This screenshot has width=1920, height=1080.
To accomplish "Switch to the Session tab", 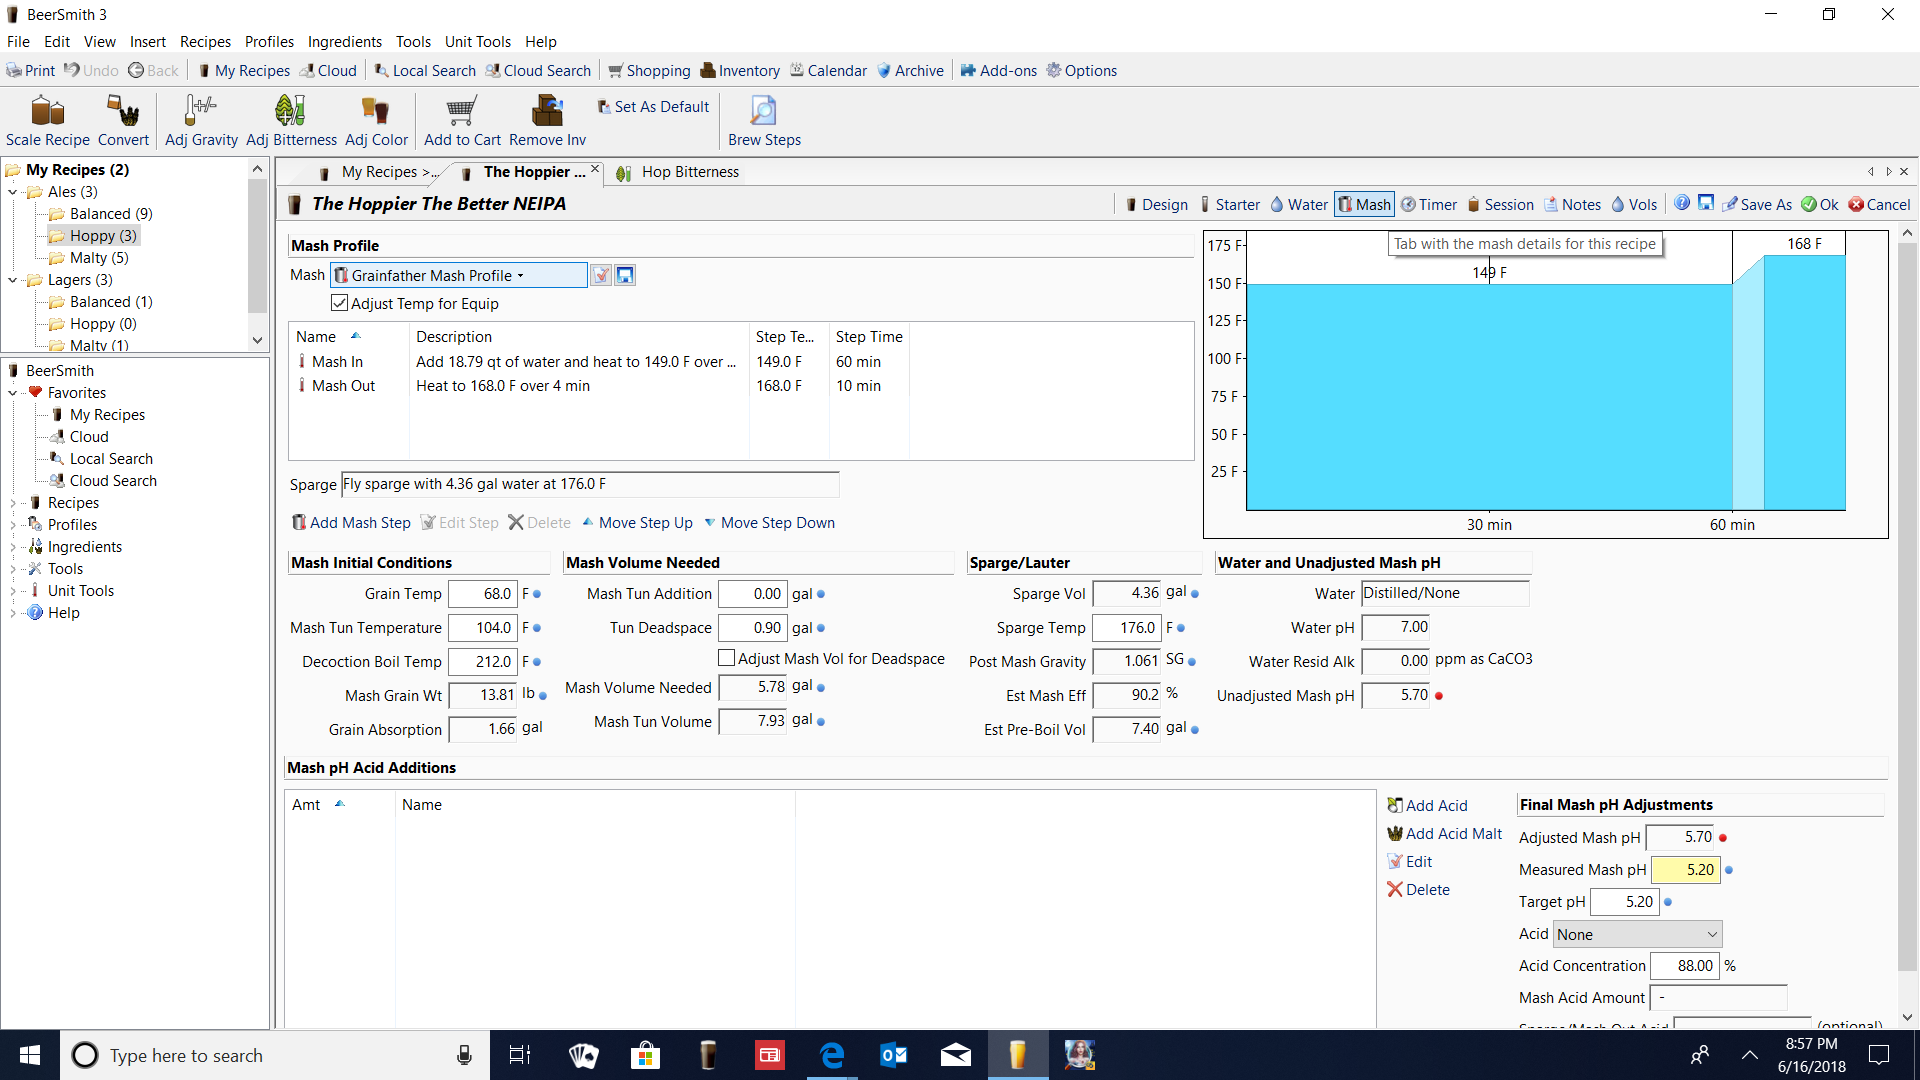I will pos(1500,205).
